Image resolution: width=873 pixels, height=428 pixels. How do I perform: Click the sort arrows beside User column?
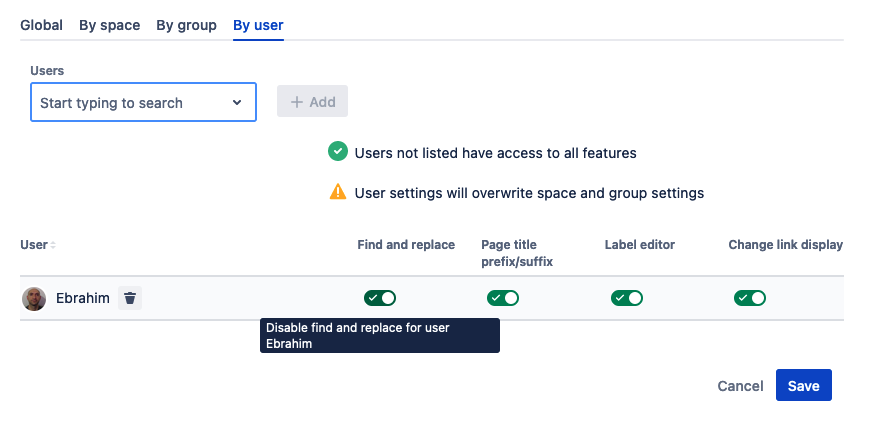click(x=53, y=245)
